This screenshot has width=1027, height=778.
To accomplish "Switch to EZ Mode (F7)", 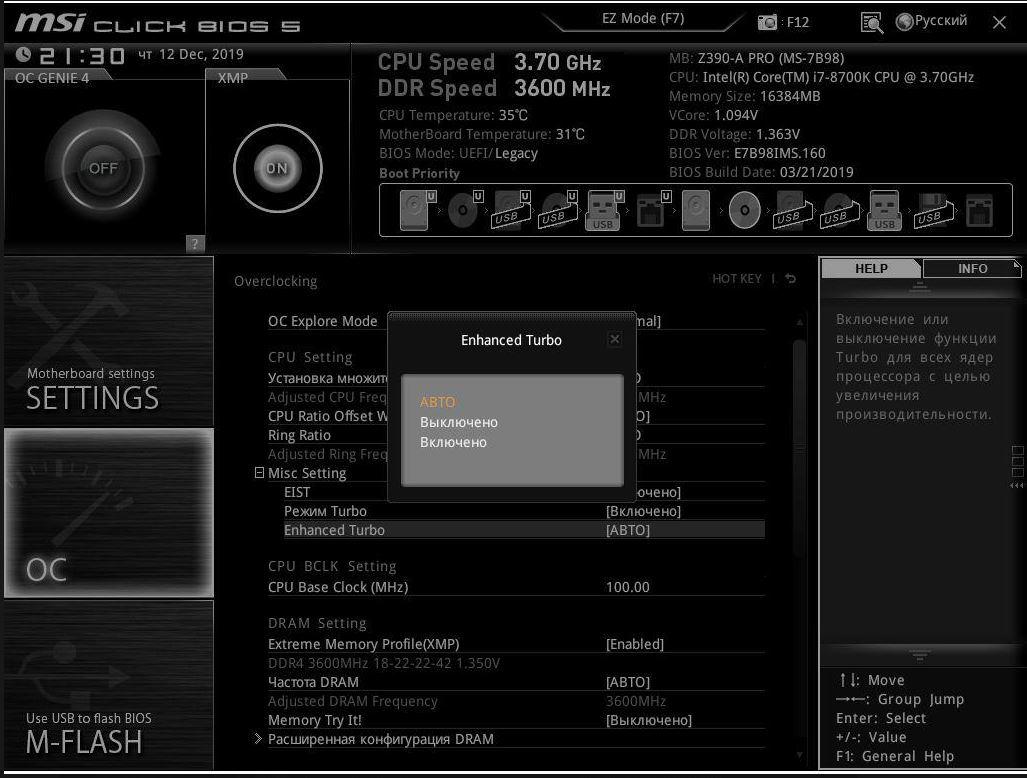I will (x=643, y=18).
